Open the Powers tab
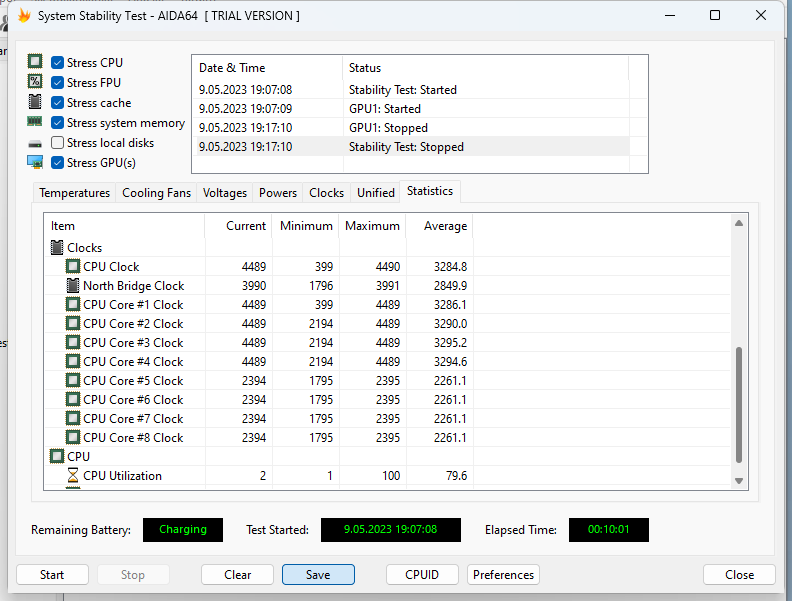Screen dimensions: 792x601 click(x=278, y=193)
